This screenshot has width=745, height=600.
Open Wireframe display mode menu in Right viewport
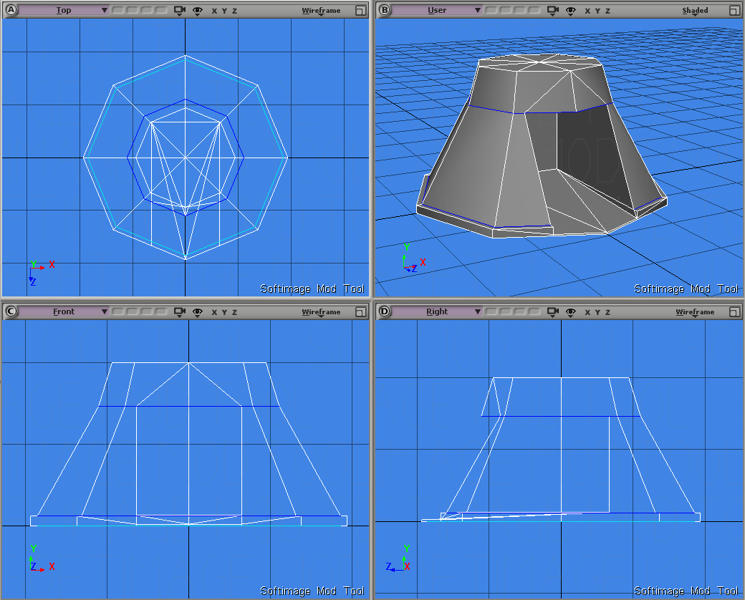(x=695, y=312)
